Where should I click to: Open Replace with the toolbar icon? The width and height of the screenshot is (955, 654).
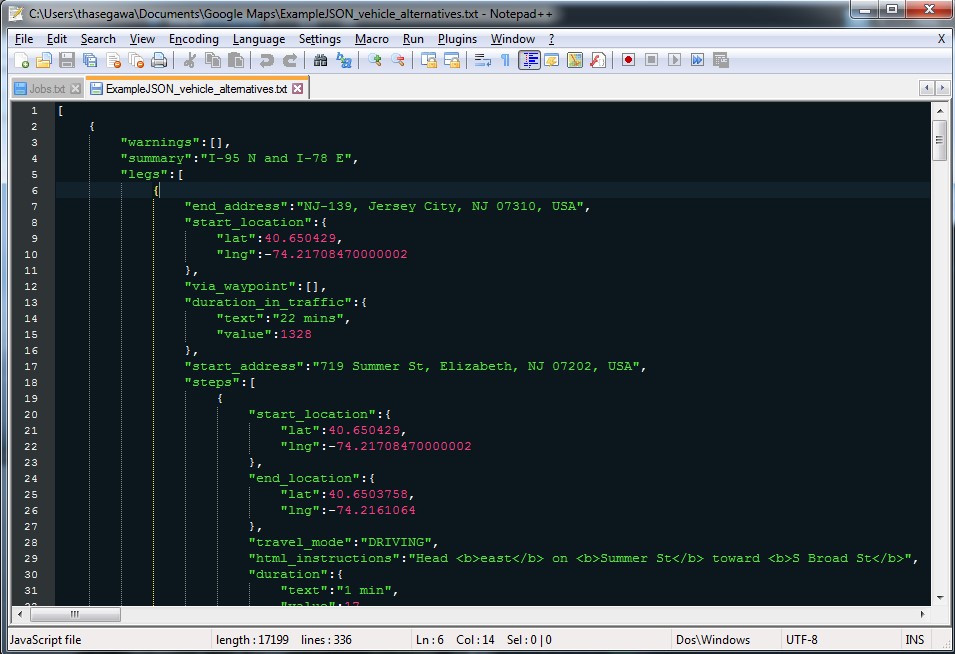click(x=344, y=60)
